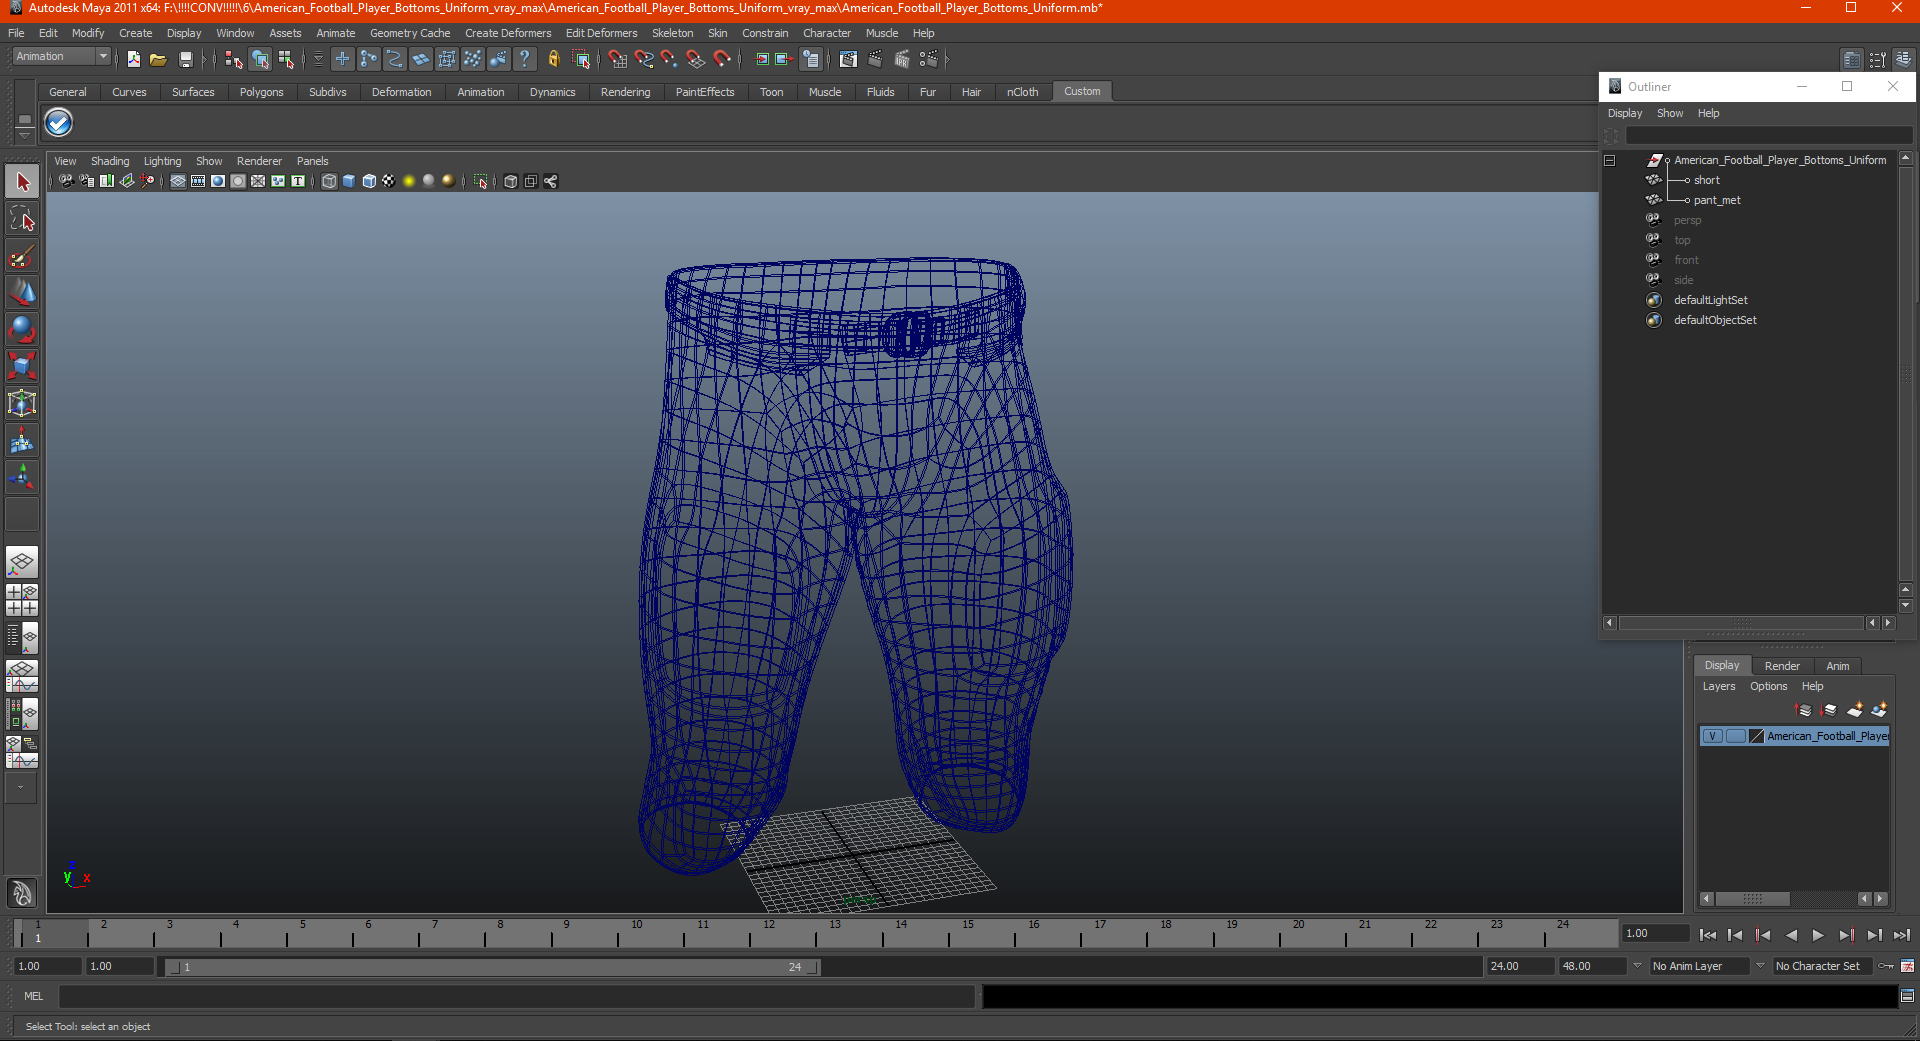
Task: Click the help question mark icon
Action: click(524, 60)
